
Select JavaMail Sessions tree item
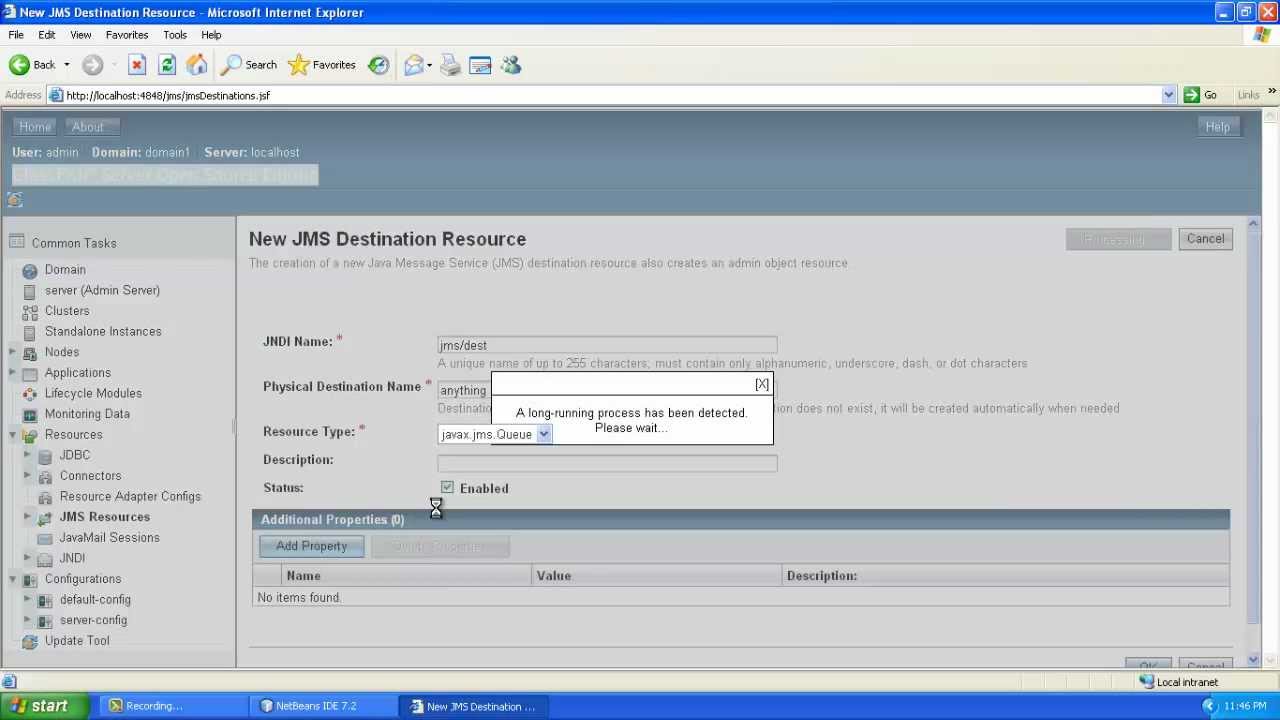click(109, 538)
